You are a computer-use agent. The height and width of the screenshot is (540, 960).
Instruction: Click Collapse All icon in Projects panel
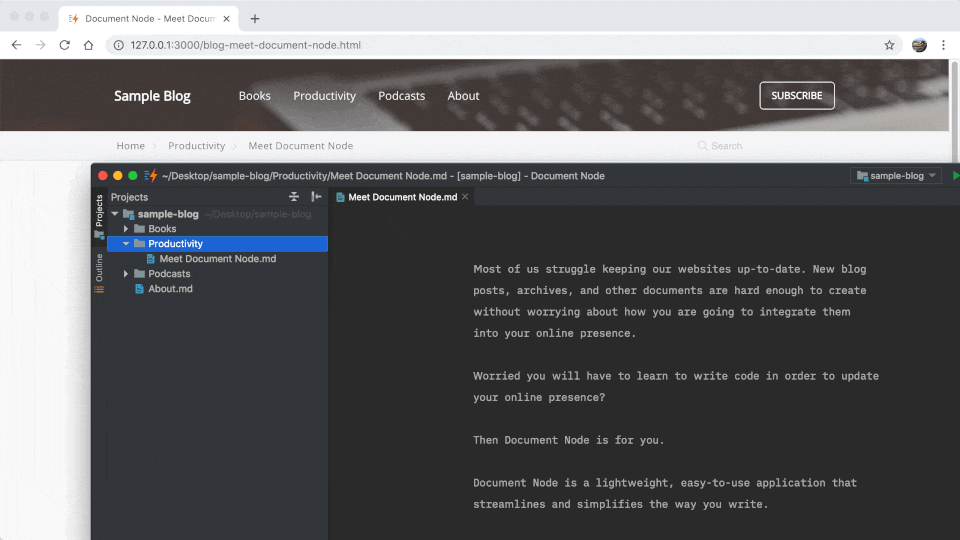coord(294,197)
